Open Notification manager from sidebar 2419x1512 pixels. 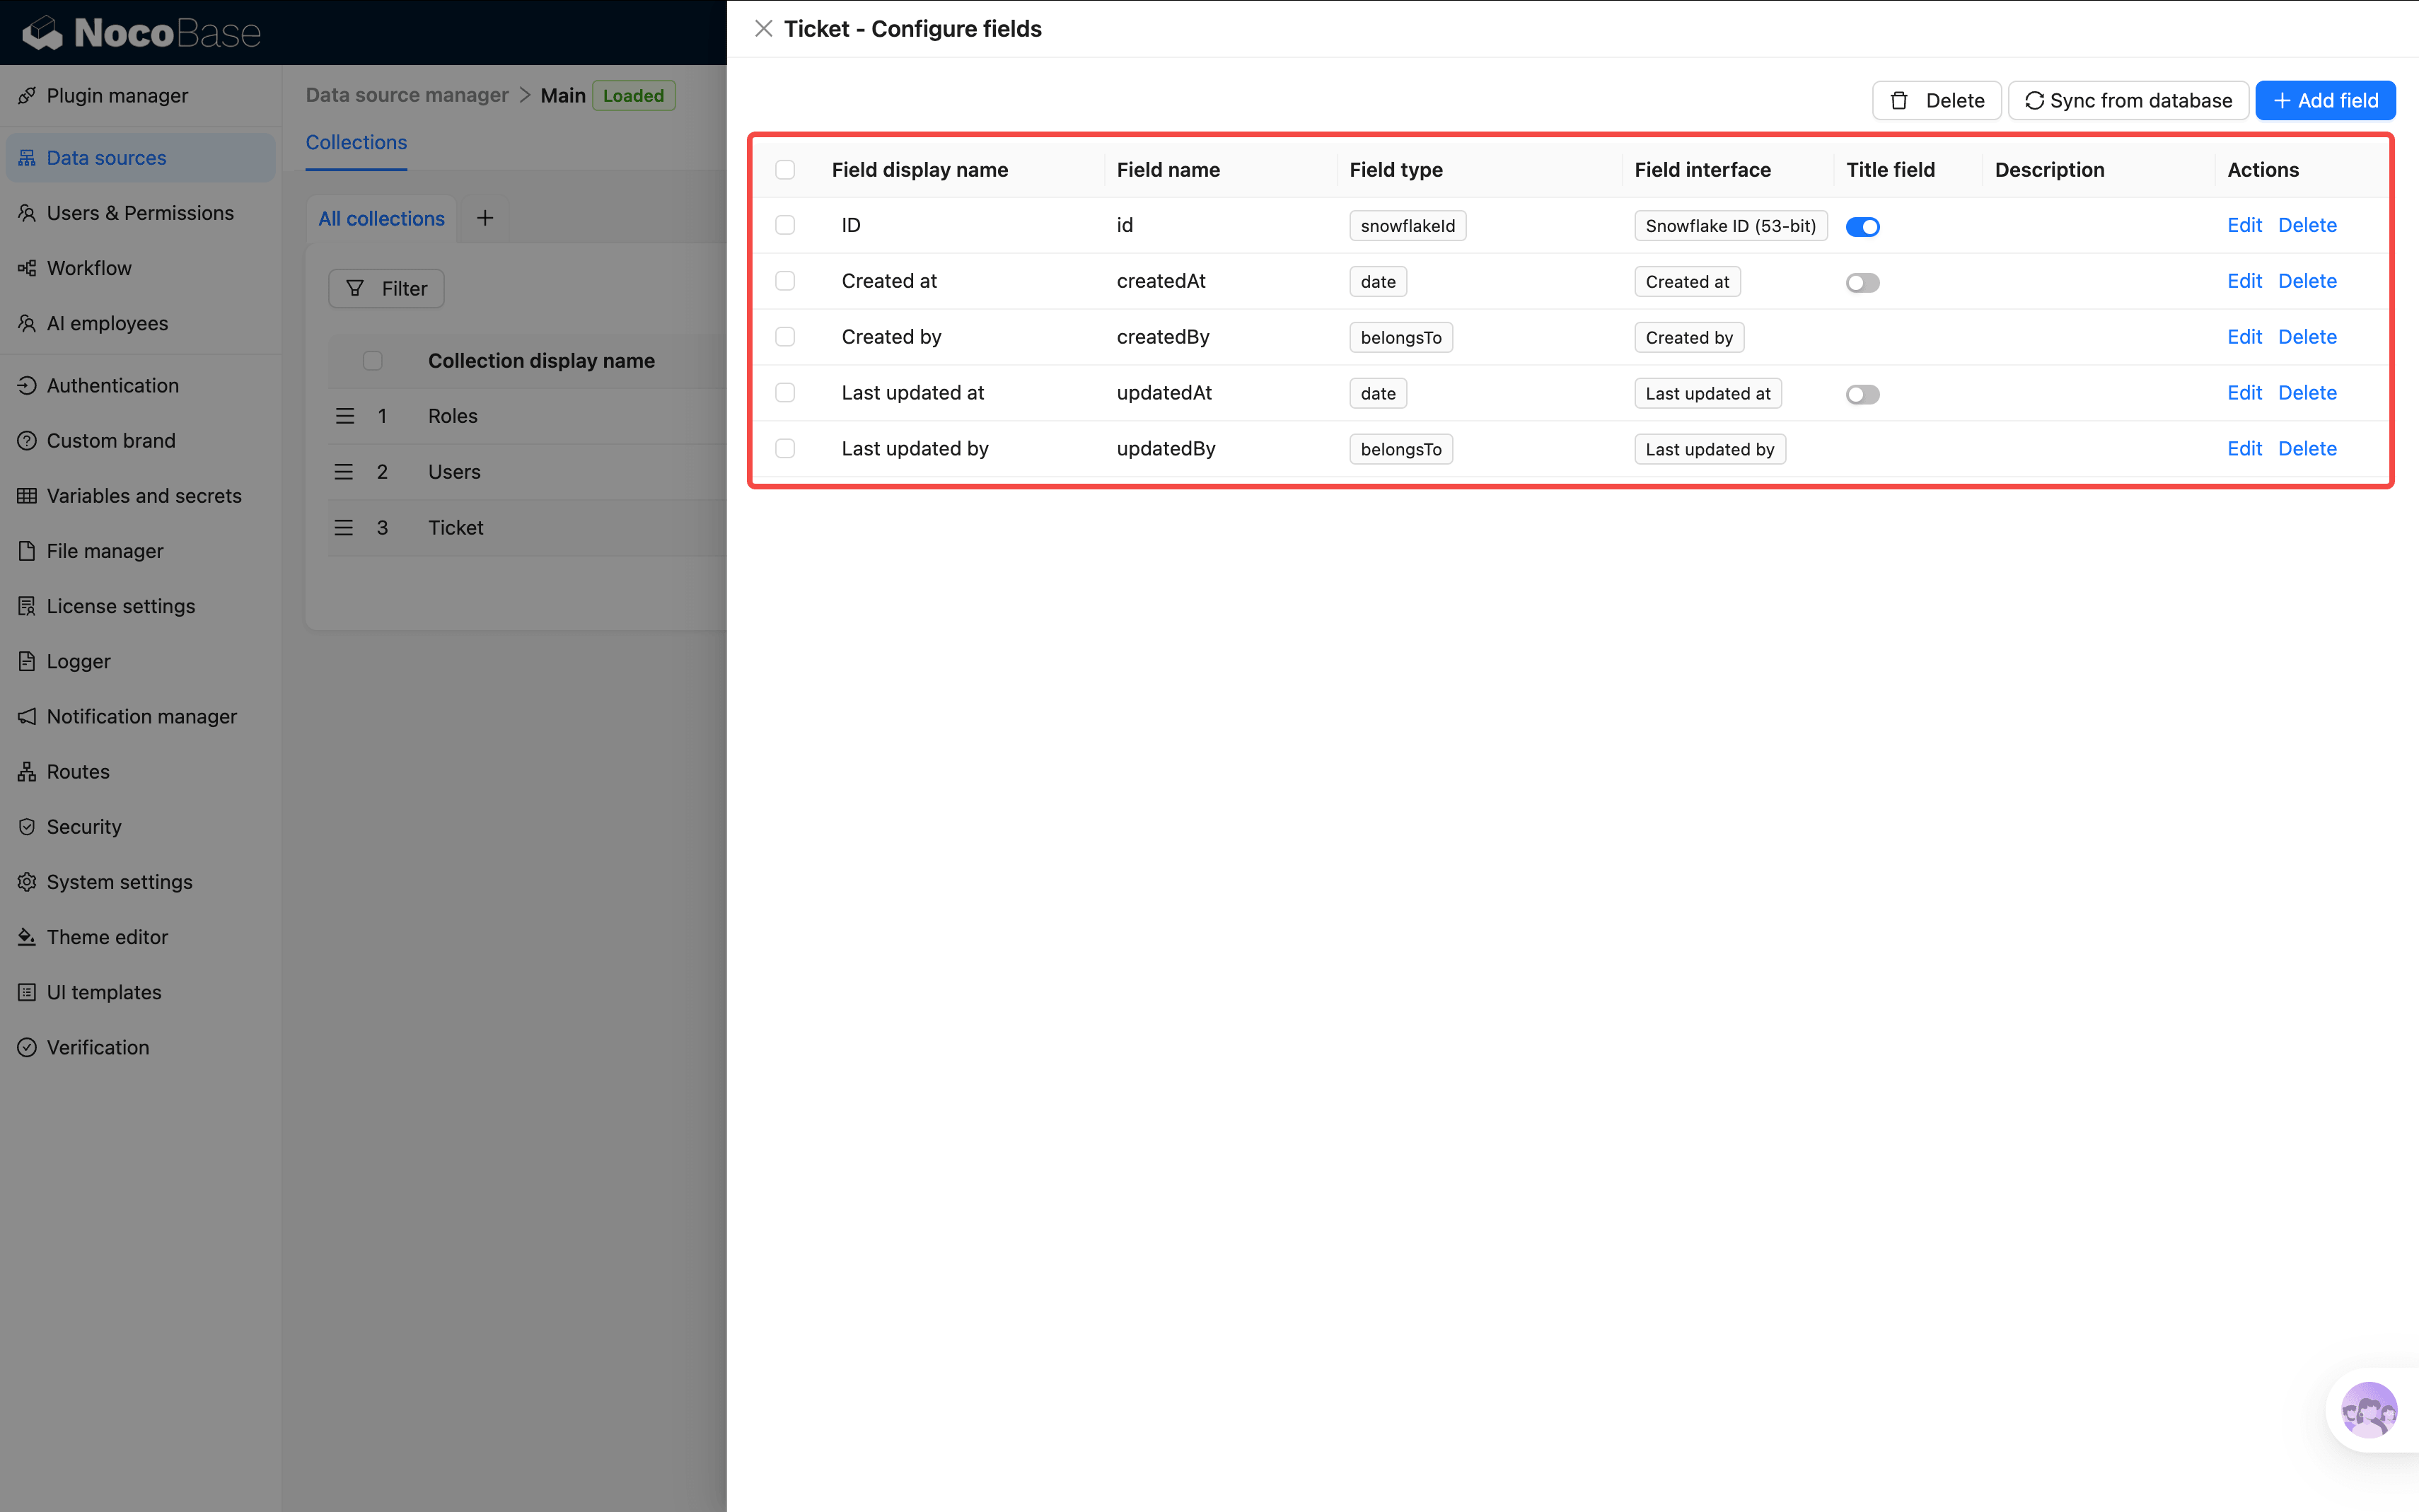(141, 716)
